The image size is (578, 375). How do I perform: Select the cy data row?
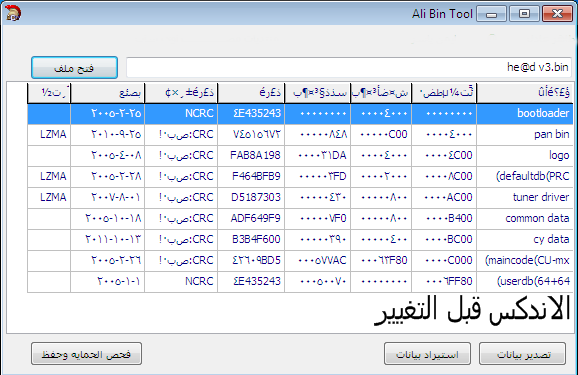(300, 239)
